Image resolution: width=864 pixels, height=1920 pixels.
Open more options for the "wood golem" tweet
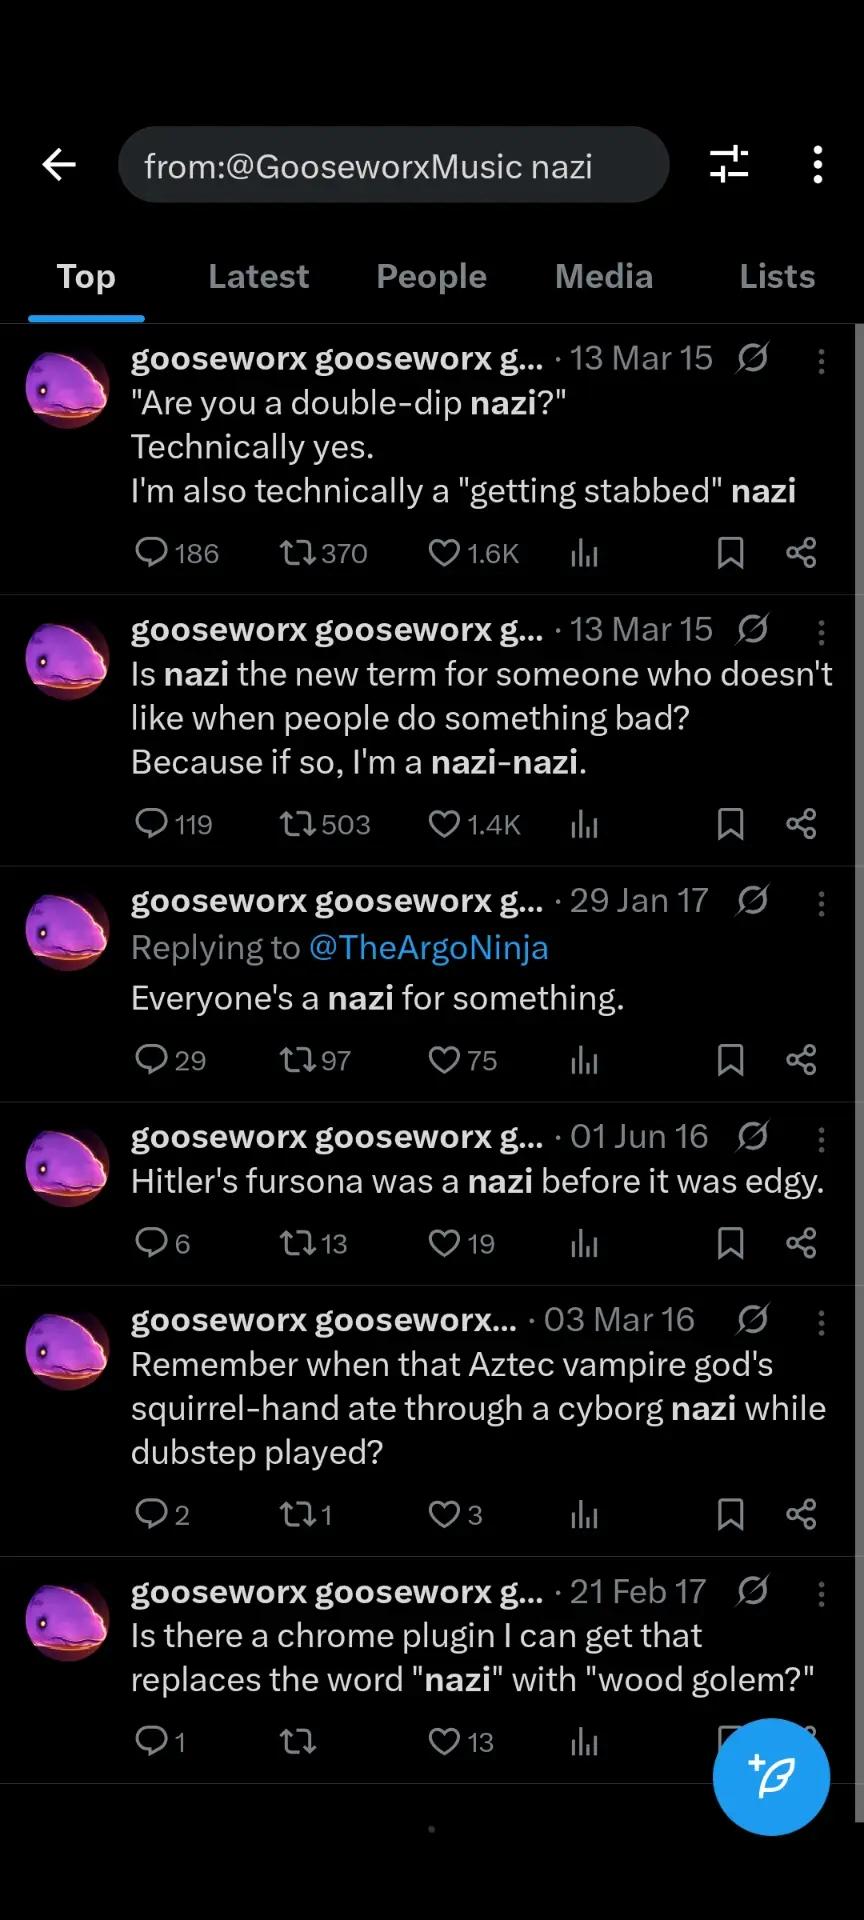click(x=821, y=1593)
